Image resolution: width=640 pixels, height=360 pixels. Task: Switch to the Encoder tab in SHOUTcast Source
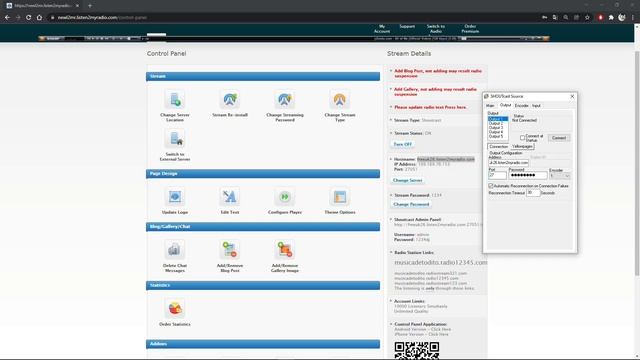(521, 106)
